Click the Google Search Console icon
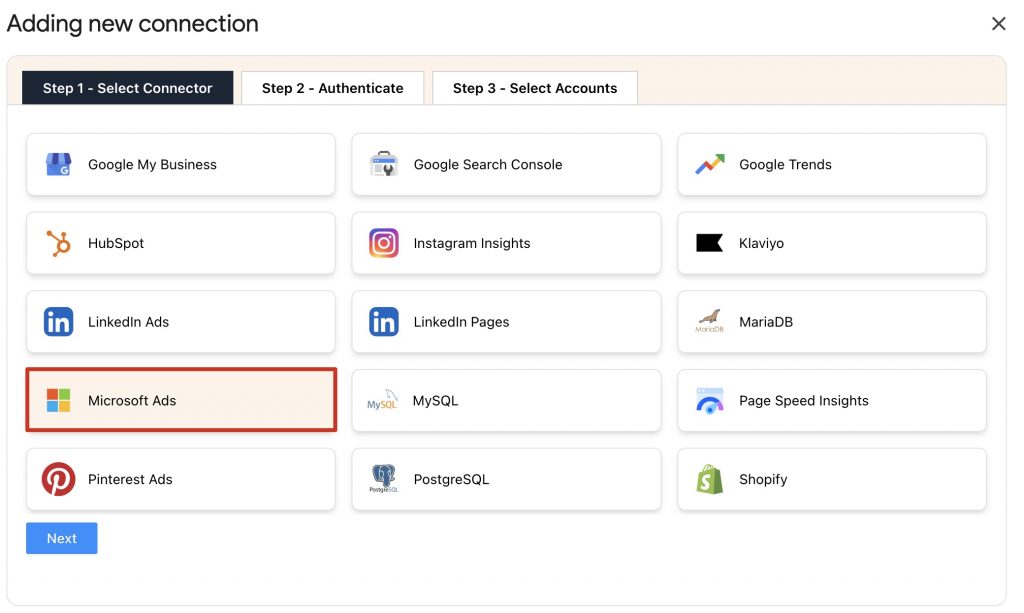This screenshot has height=613, width=1024. click(383, 165)
